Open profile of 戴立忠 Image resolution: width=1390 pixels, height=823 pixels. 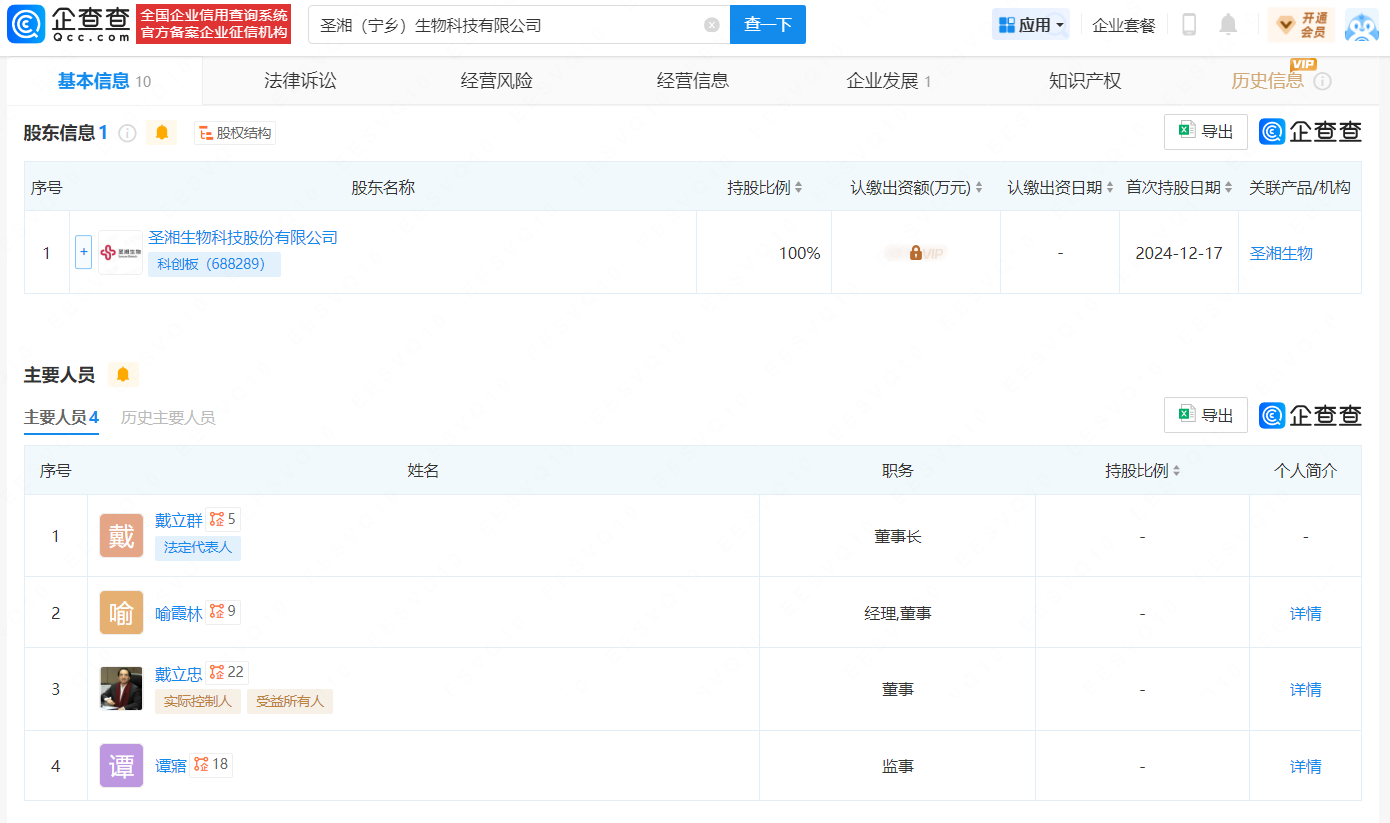pyautogui.click(x=179, y=673)
